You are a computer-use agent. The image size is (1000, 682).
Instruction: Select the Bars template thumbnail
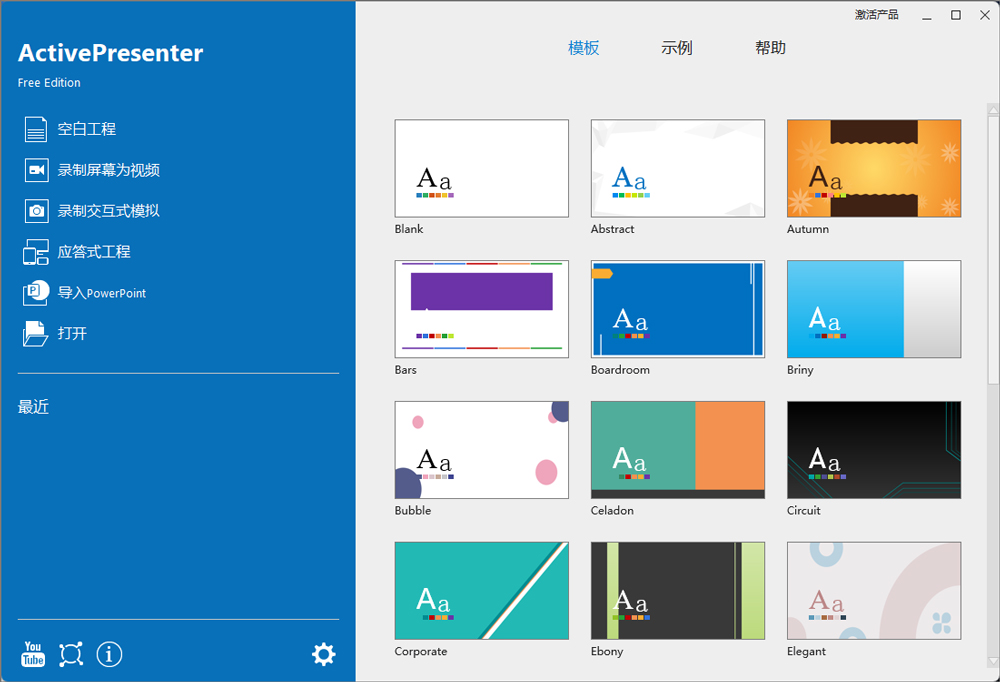[482, 309]
